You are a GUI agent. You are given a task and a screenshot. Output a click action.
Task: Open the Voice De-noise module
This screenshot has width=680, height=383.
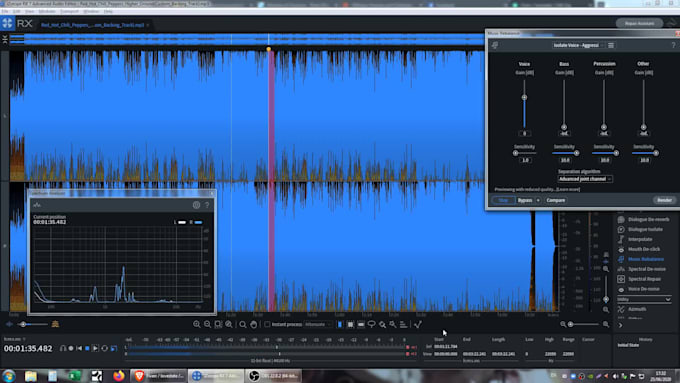(x=638, y=289)
